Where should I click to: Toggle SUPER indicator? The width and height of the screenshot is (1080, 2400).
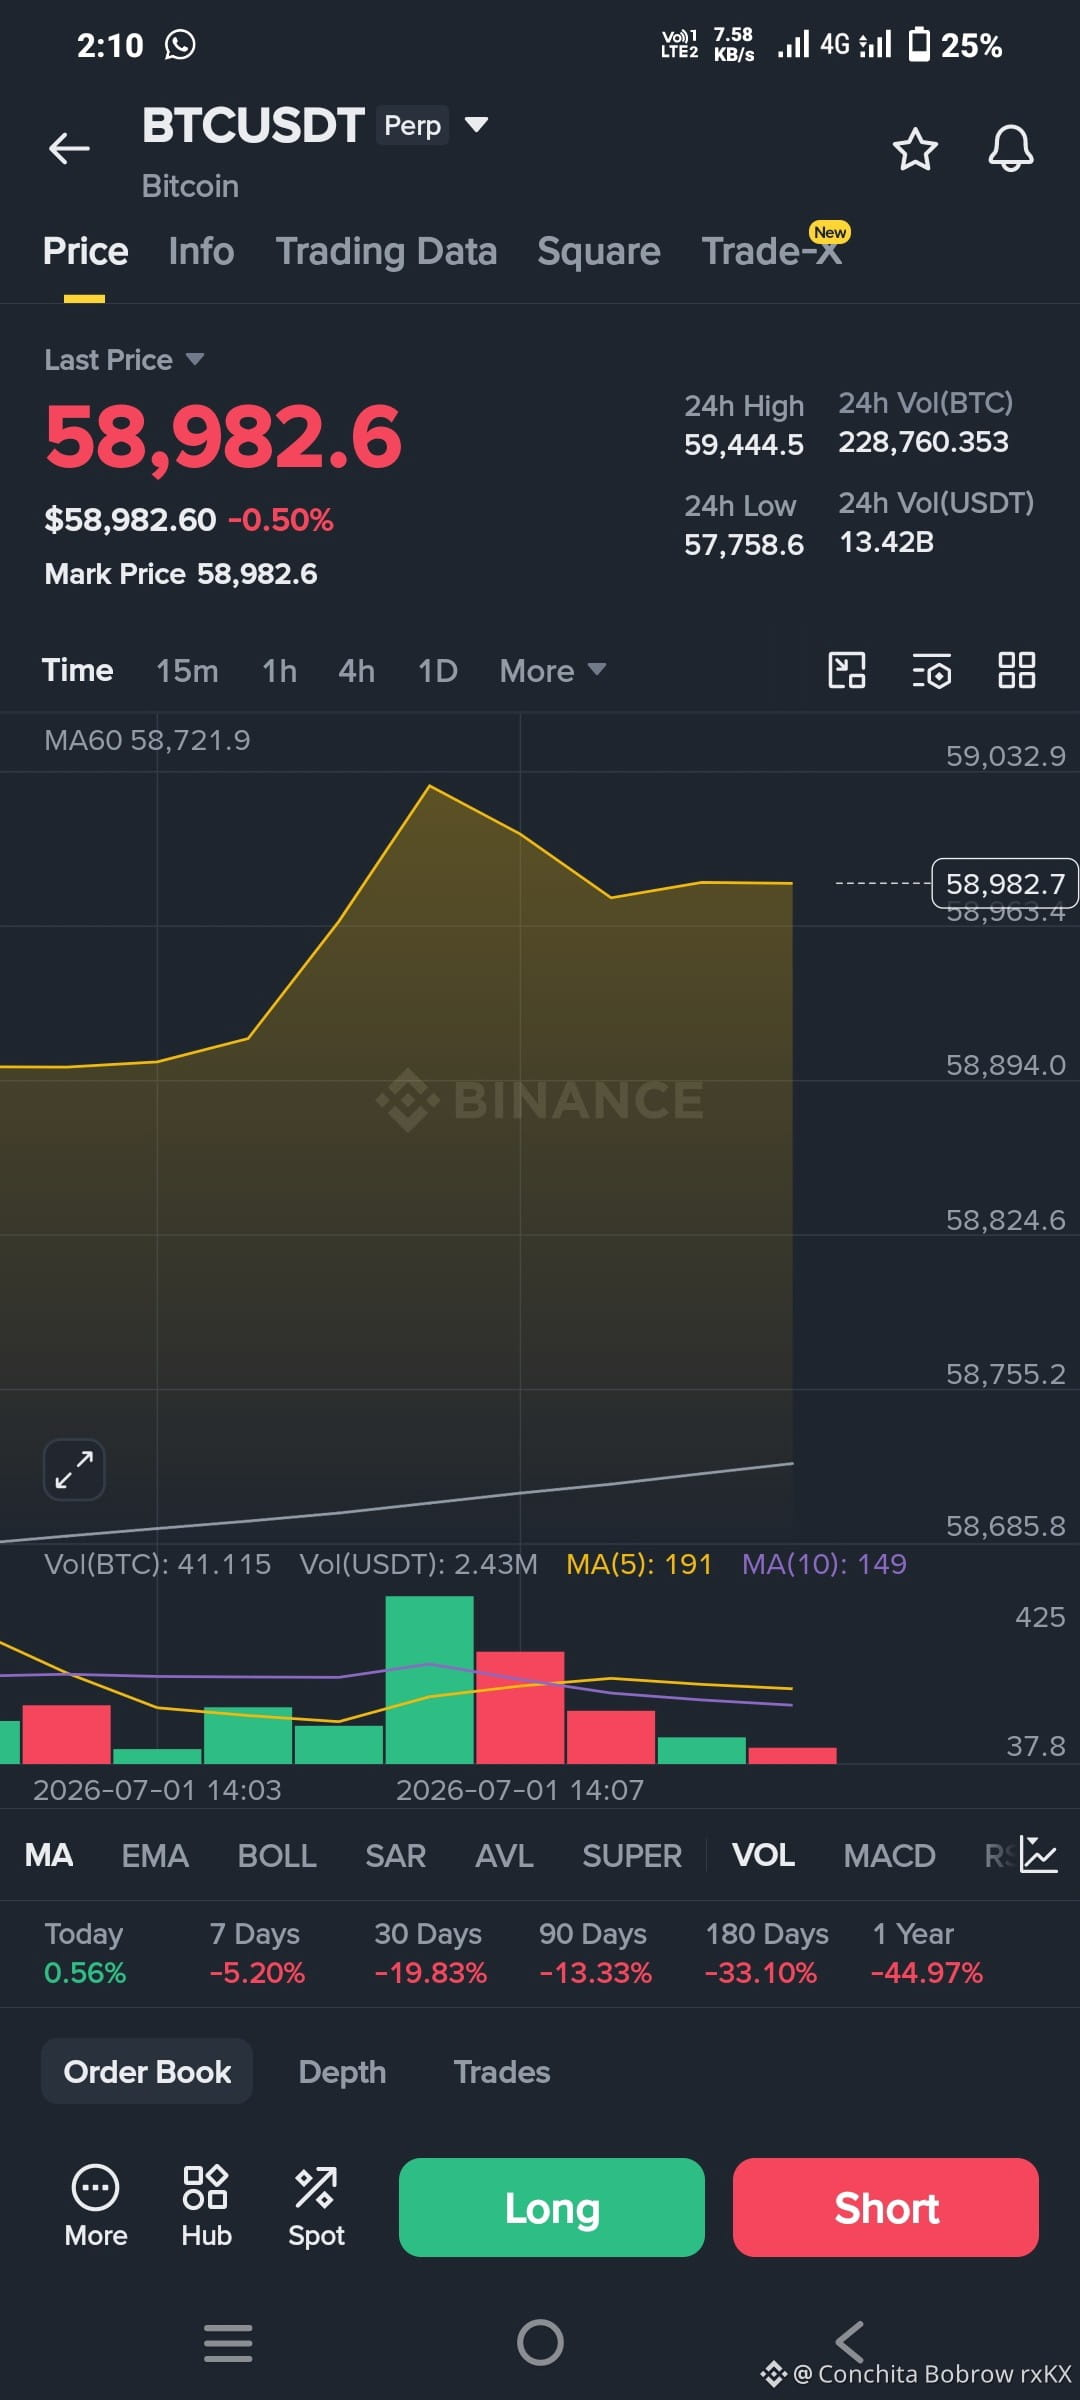click(x=632, y=1856)
